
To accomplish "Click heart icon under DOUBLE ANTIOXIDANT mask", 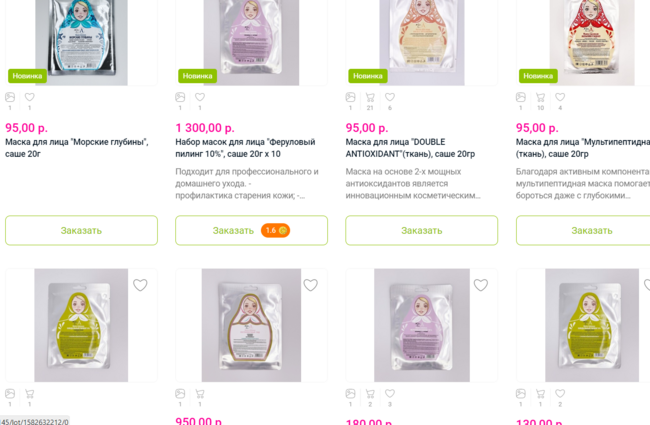I will tap(390, 97).
